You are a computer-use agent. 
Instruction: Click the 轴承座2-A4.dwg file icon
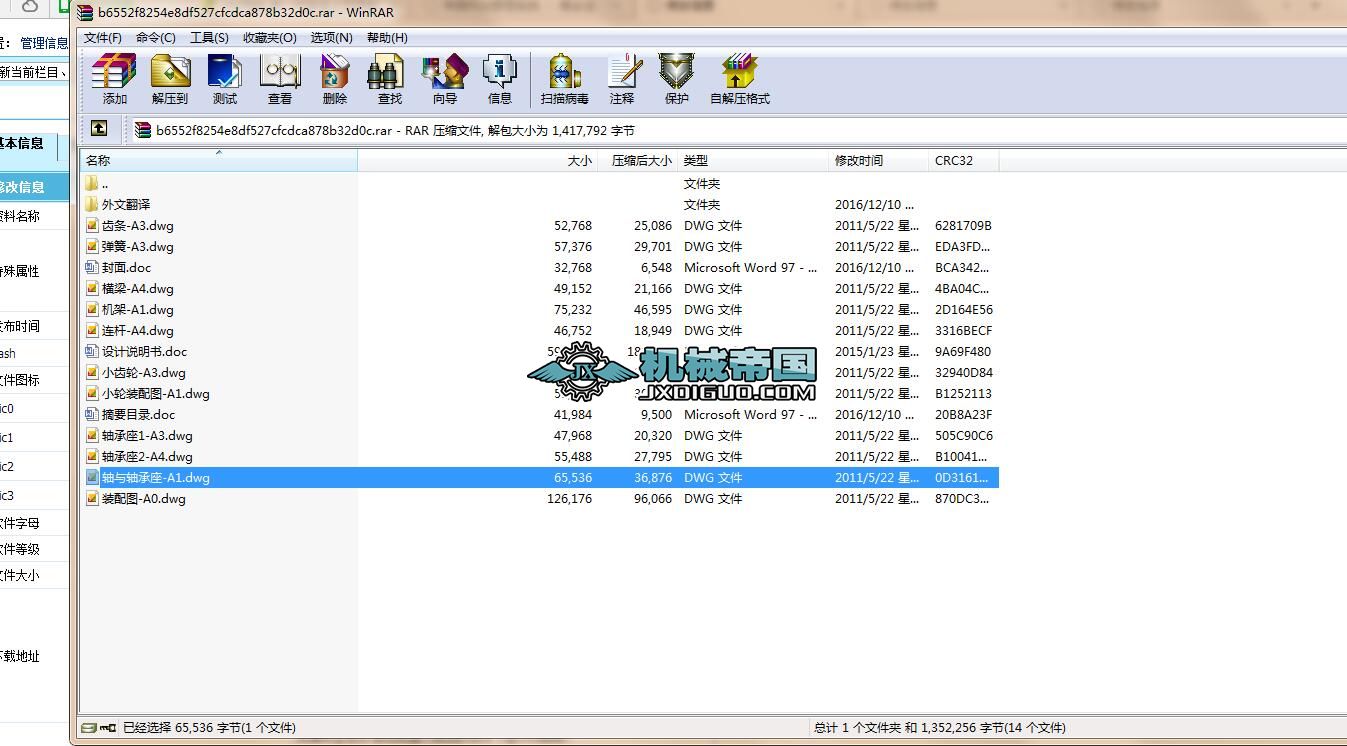pos(92,456)
